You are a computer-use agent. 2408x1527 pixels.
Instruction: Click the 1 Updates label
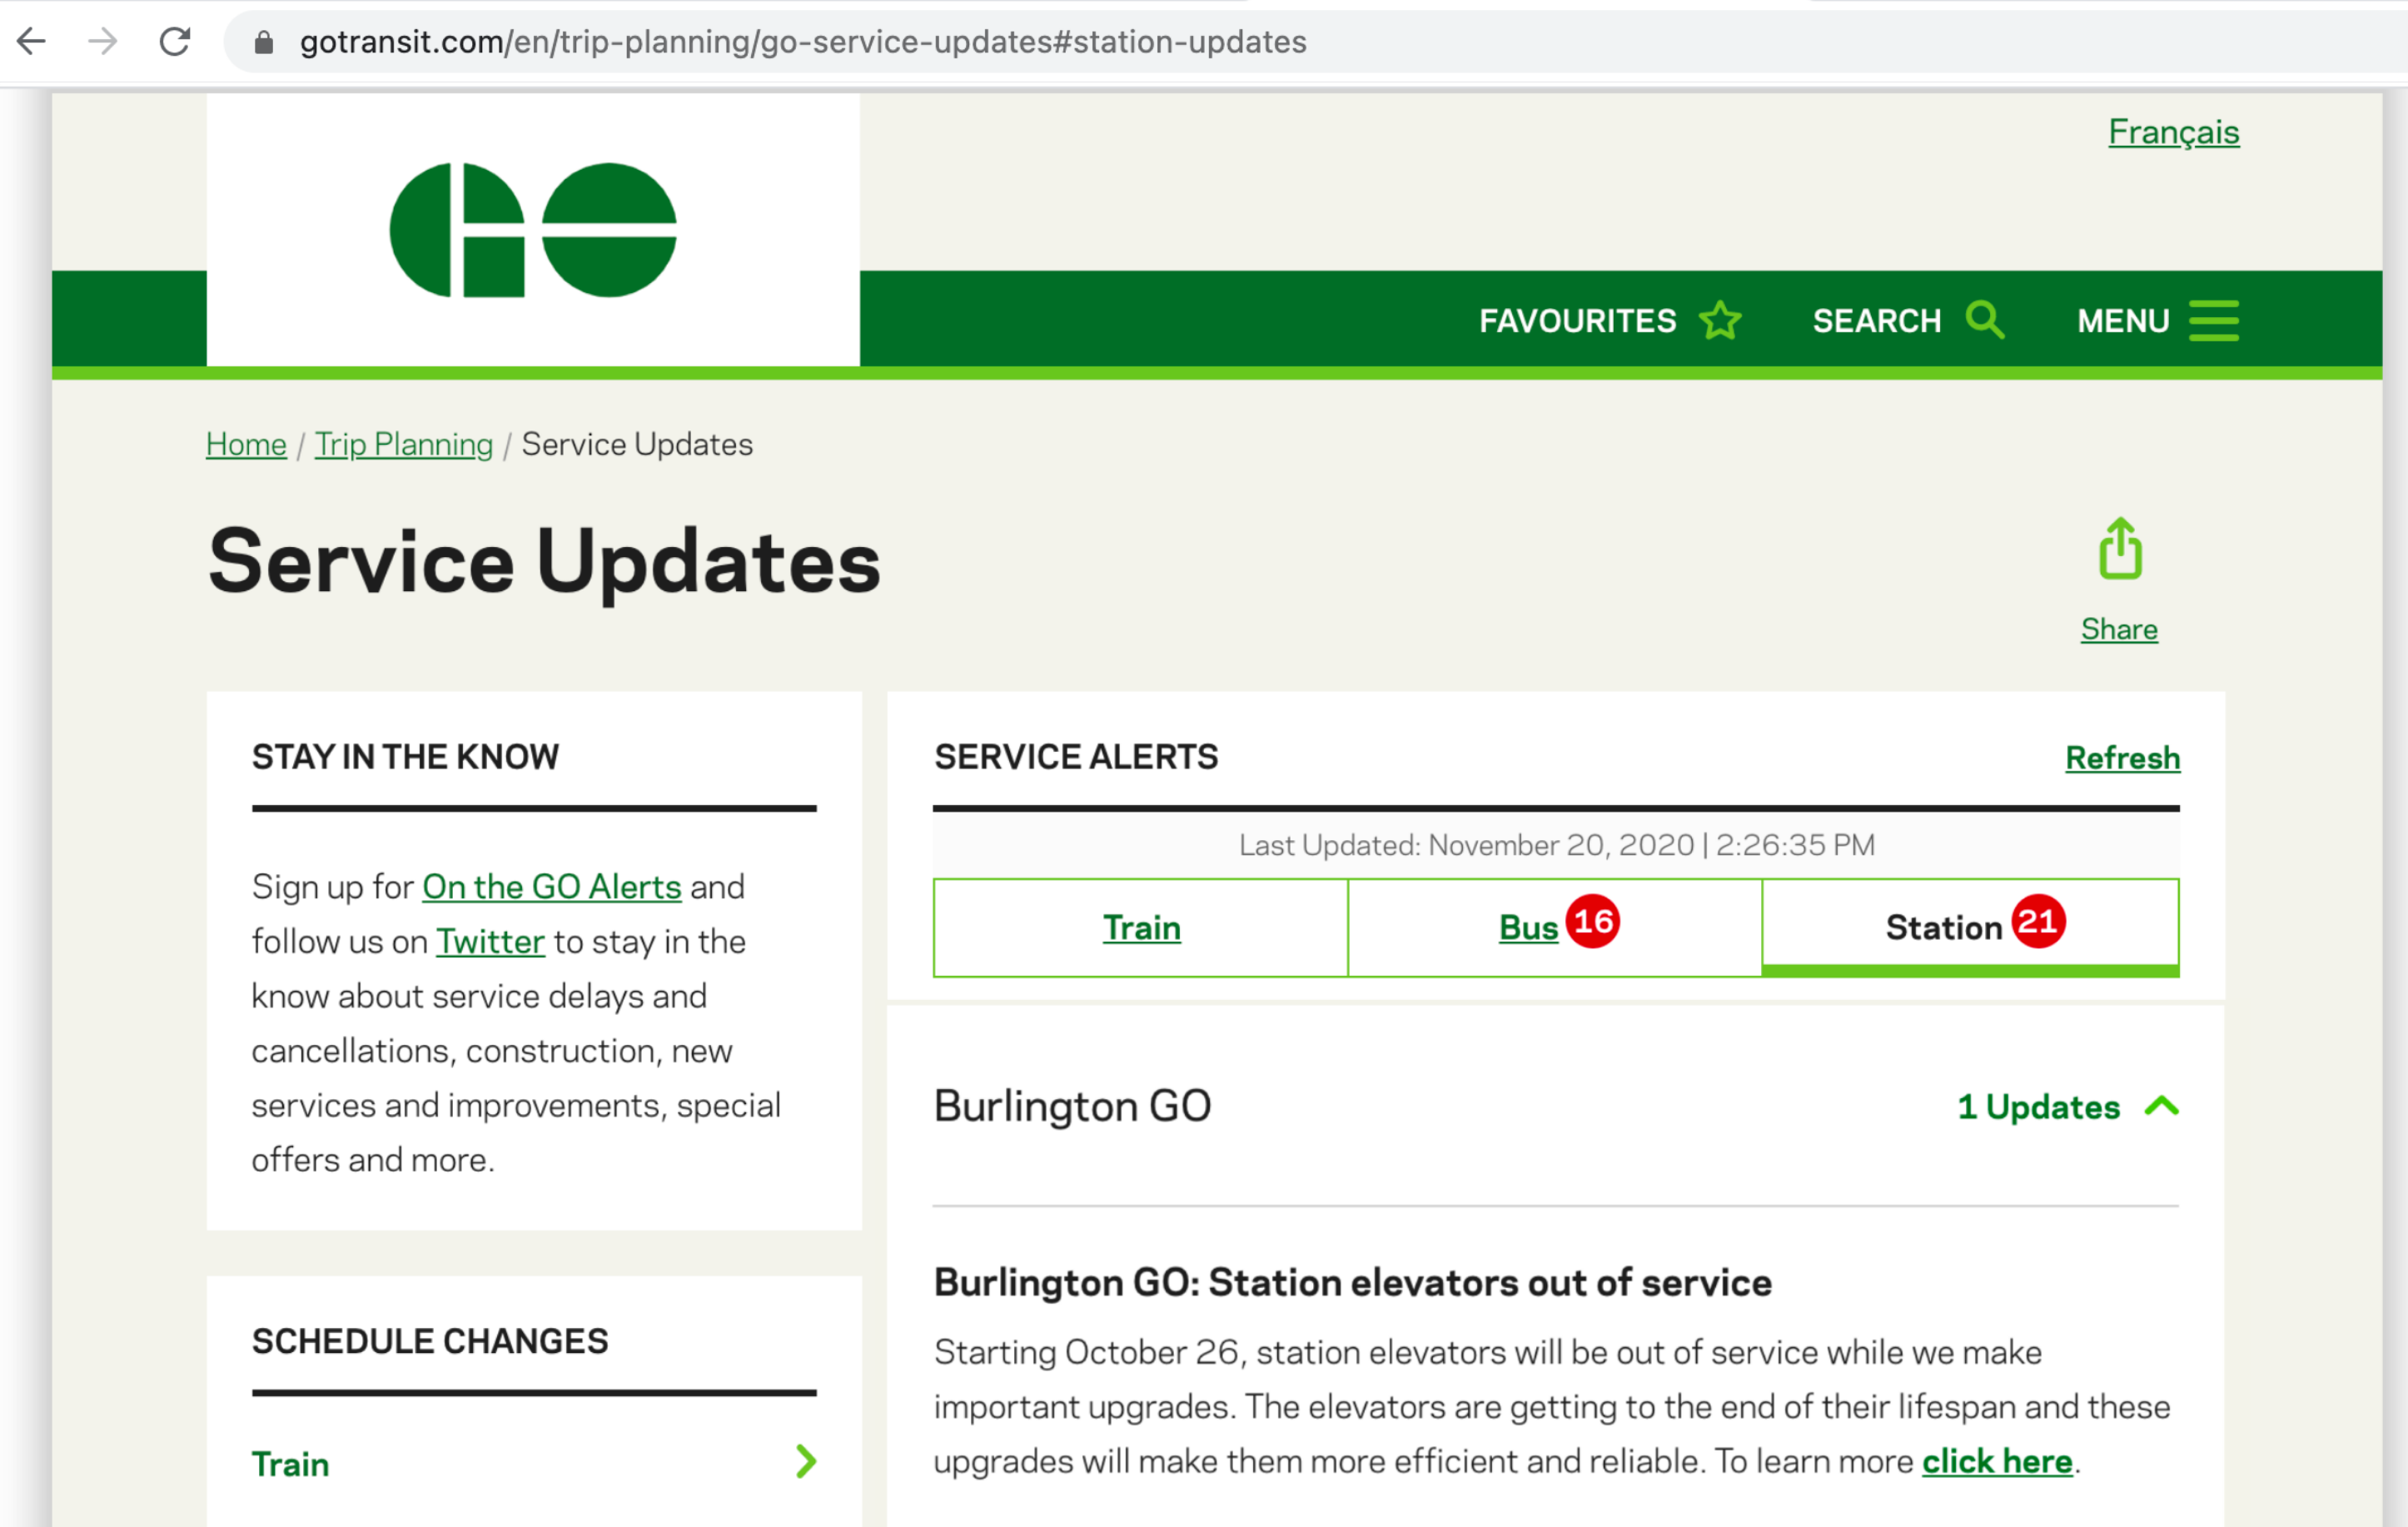[2038, 1107]
